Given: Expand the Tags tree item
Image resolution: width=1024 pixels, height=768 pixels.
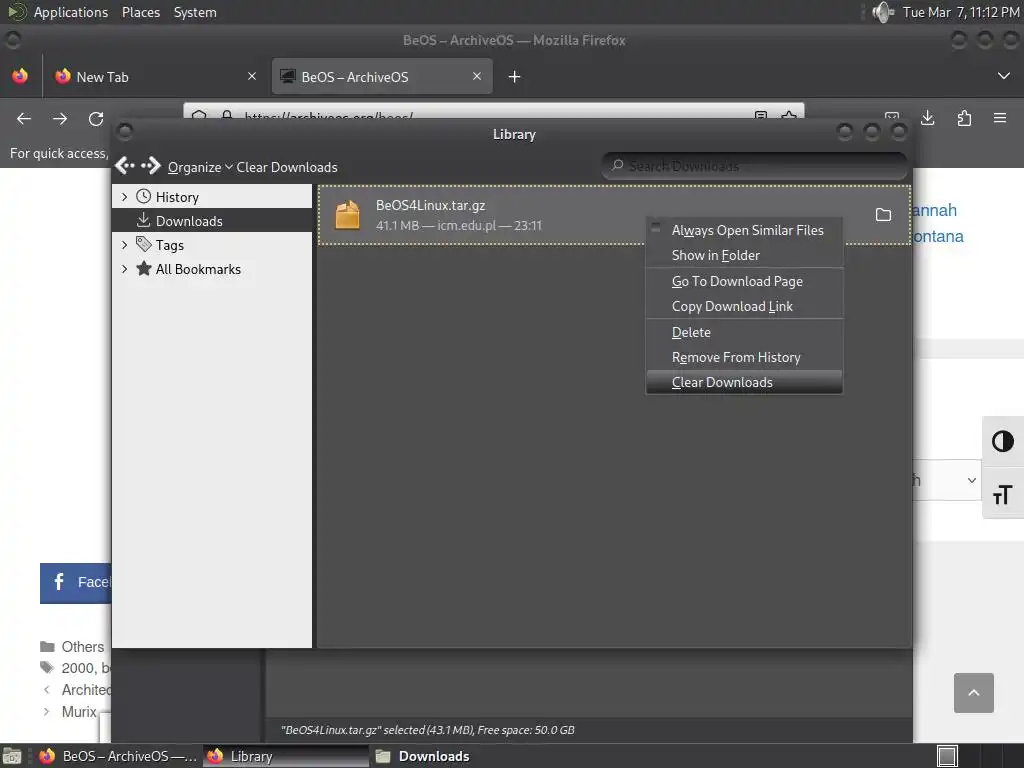Looking at the screenshot, I should pos(125,245).
